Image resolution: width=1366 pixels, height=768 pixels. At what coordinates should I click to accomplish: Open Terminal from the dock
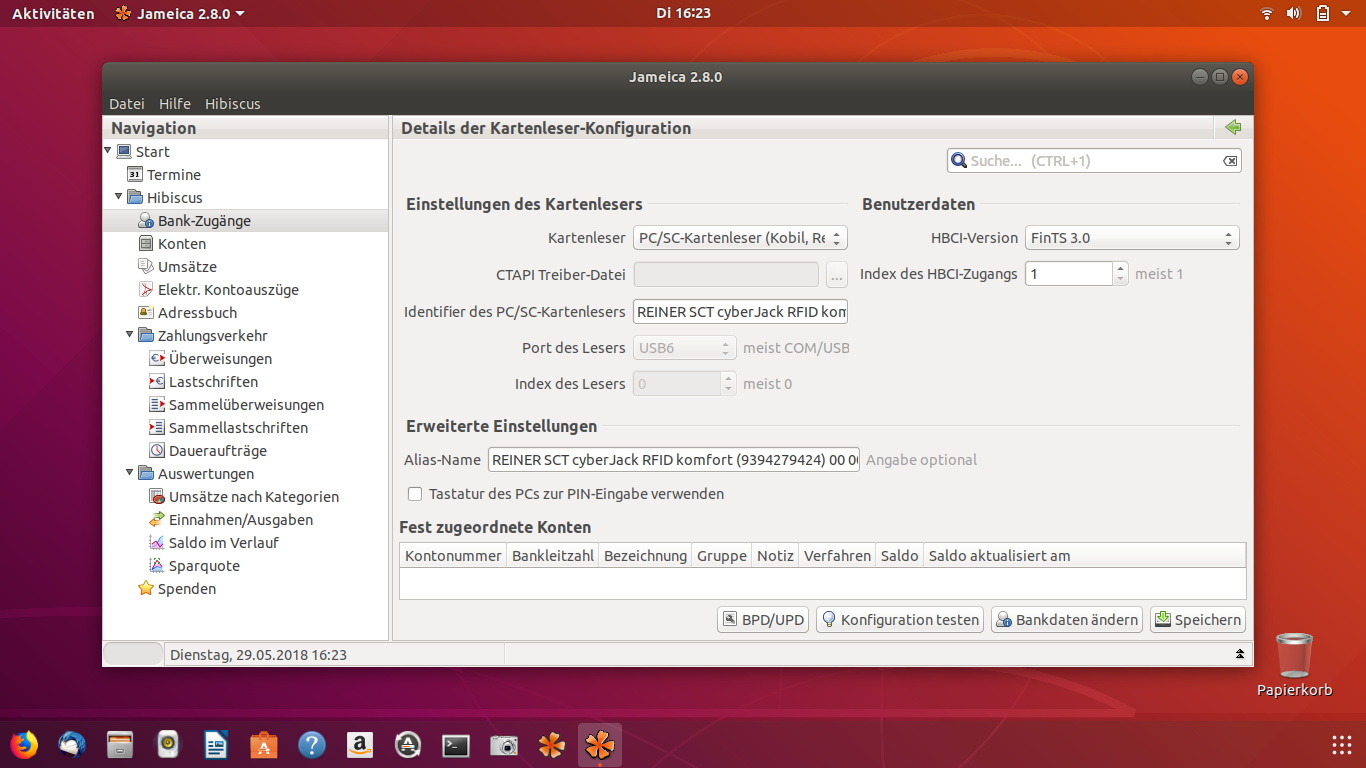pyautogui.click(x=456, y=745)
